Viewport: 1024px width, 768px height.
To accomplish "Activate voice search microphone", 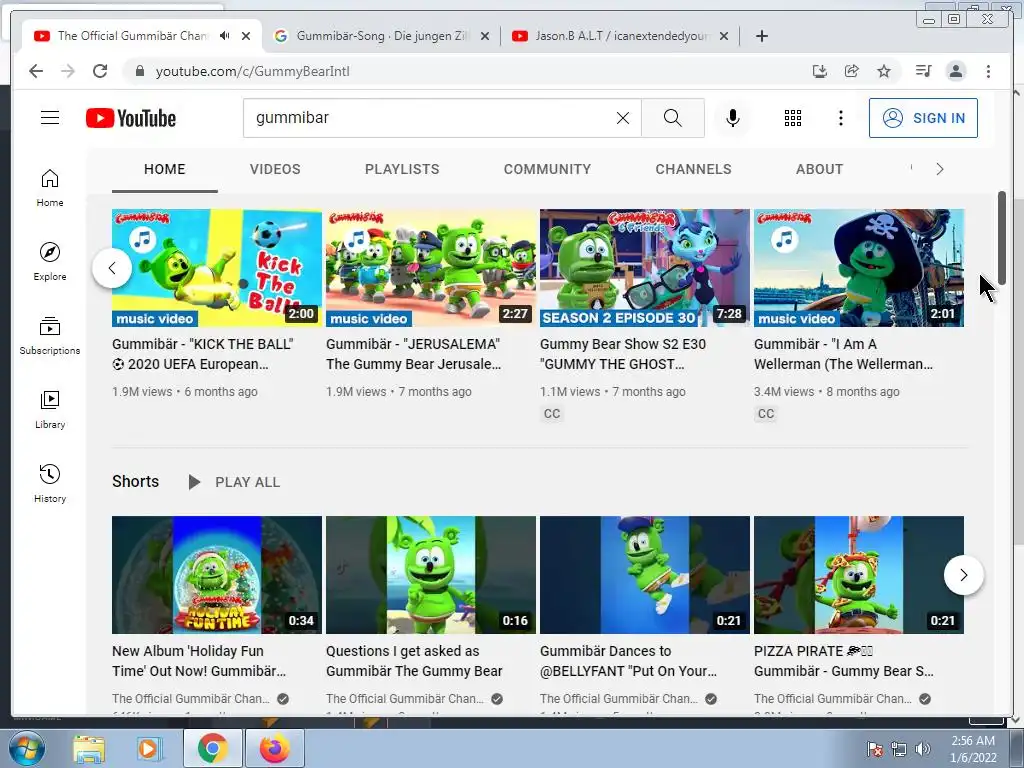I will coord(733,118).
